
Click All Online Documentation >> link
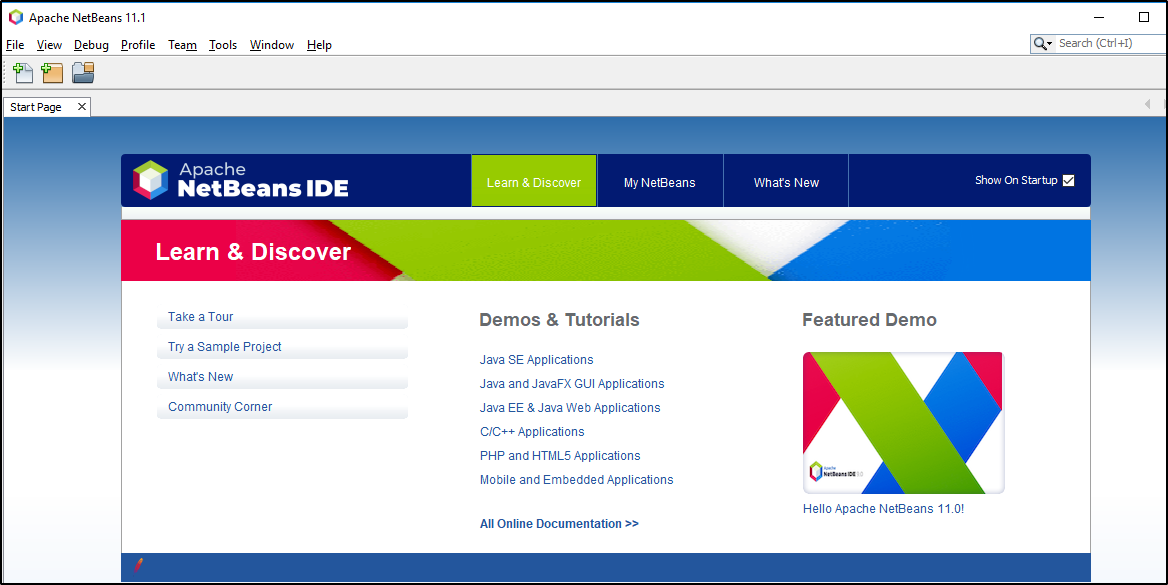[559, 524]
